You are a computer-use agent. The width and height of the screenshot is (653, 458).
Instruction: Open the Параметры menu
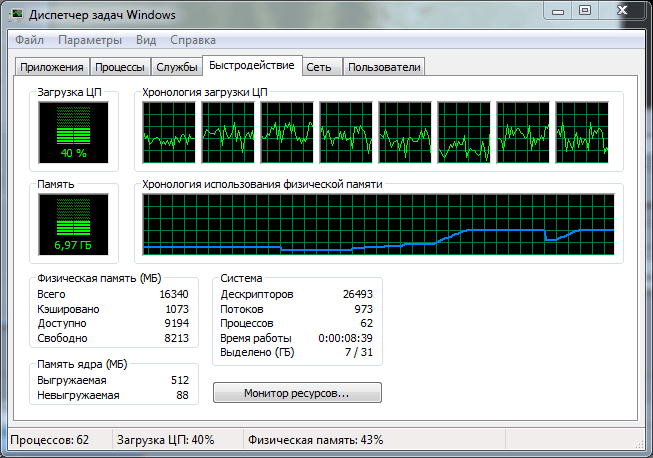coord(90,40)
